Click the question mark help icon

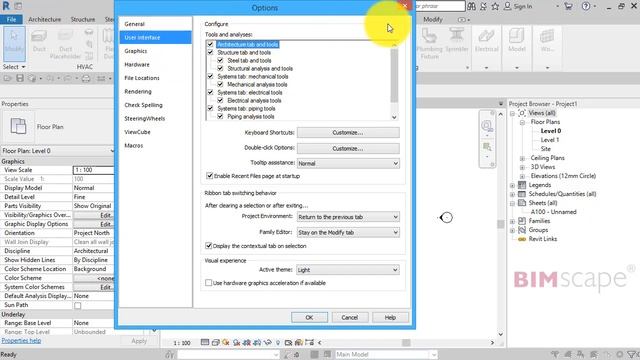tap(586, 6)
